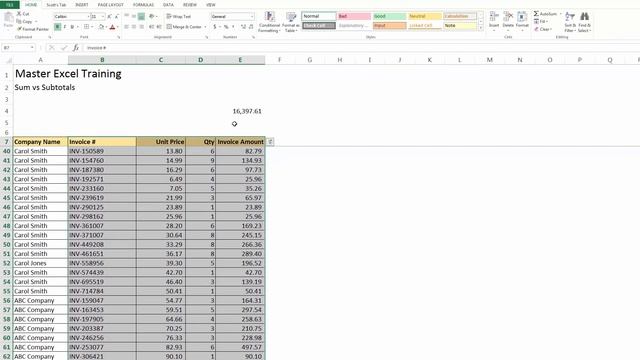Toggle bottom align in the Alignment group

pyautogui.click(x=141, y=16)
